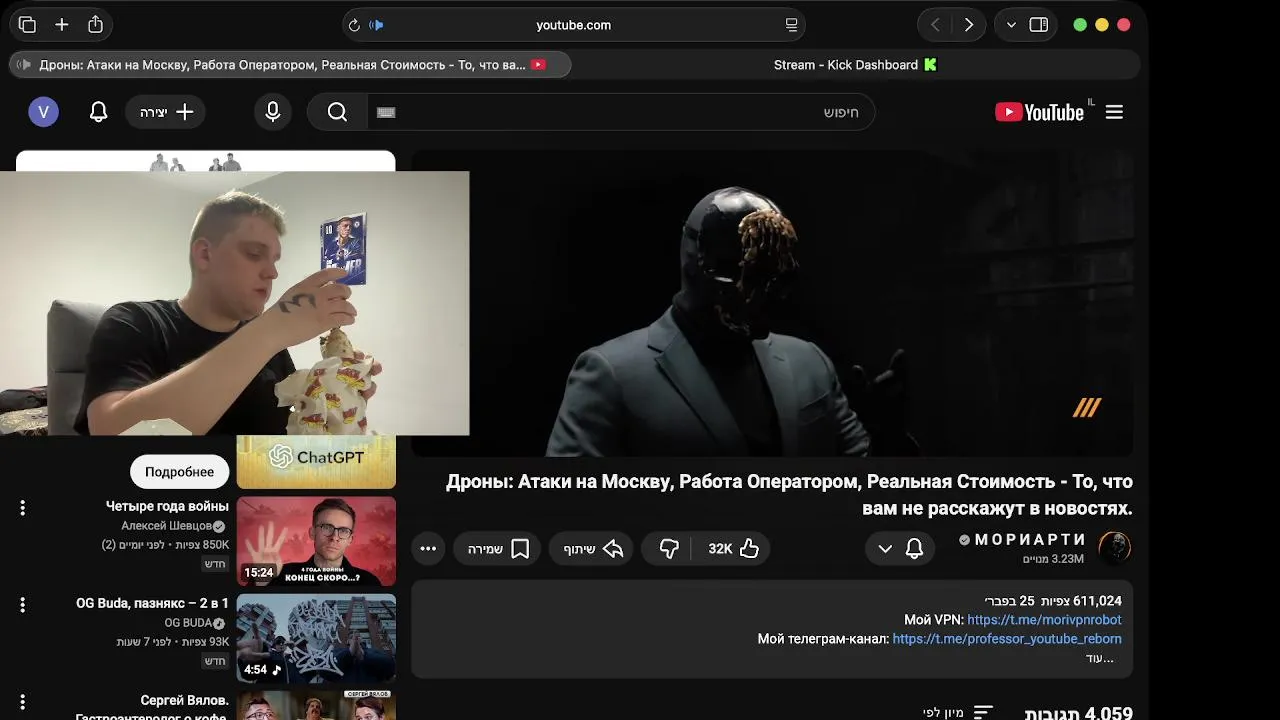Open the МОРИАРТИ channel name
The image size is (1280, 720).
tap(1030, 540)
